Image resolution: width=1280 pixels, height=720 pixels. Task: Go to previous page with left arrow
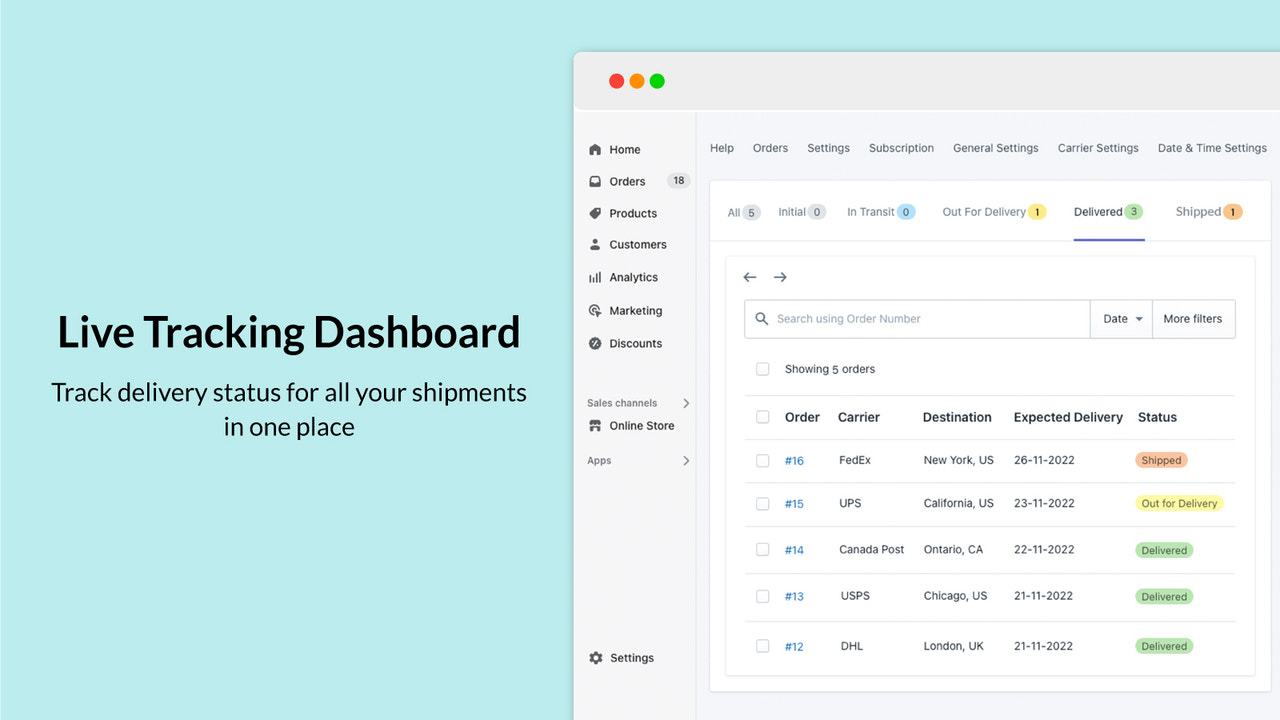point(750,277)
